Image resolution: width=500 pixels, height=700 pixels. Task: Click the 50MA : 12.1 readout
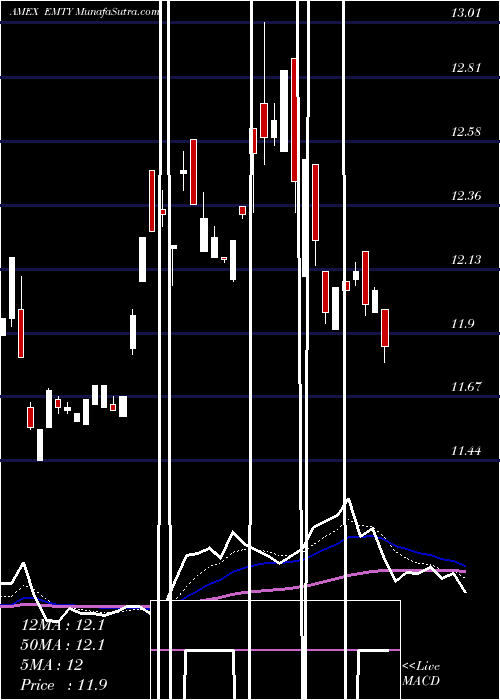(63, 645)
